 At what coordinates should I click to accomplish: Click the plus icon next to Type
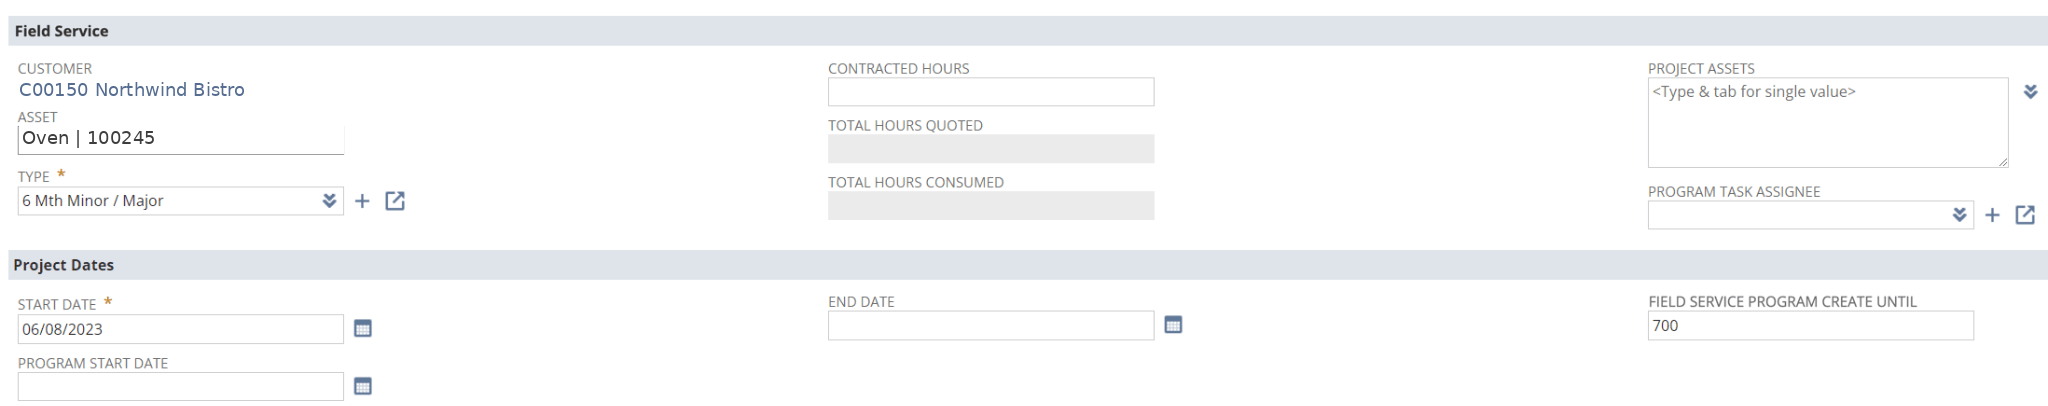point(362,201)
